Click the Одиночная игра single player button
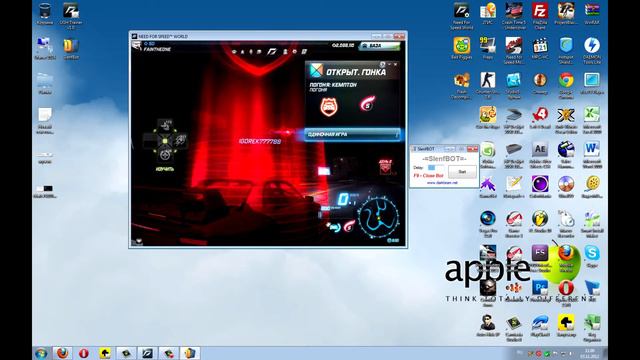 point(352,134)
